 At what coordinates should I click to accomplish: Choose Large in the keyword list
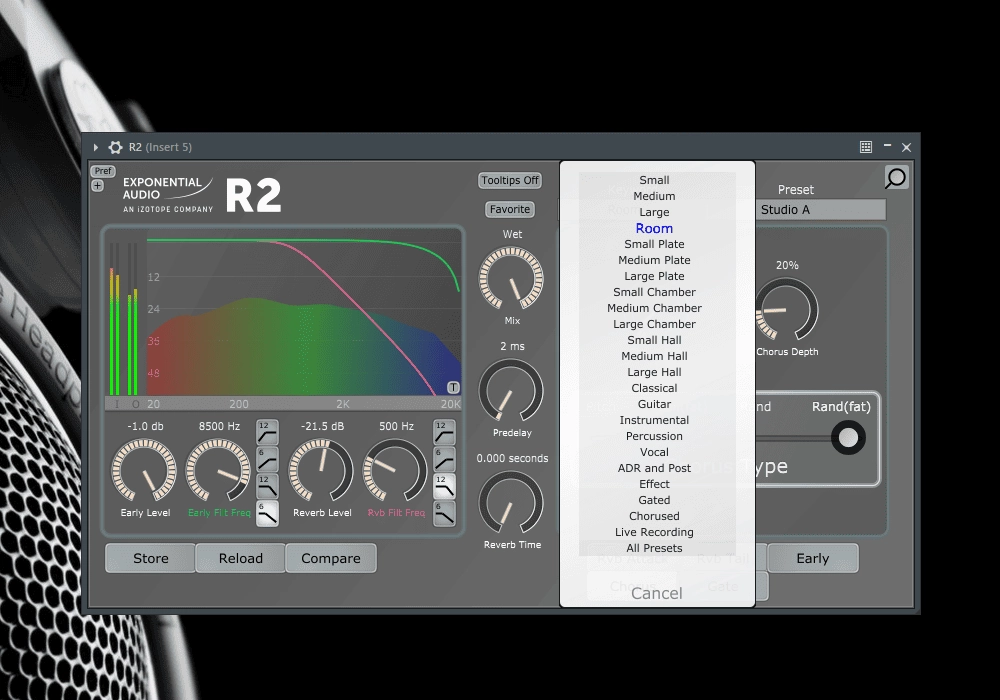click(654, 212)
